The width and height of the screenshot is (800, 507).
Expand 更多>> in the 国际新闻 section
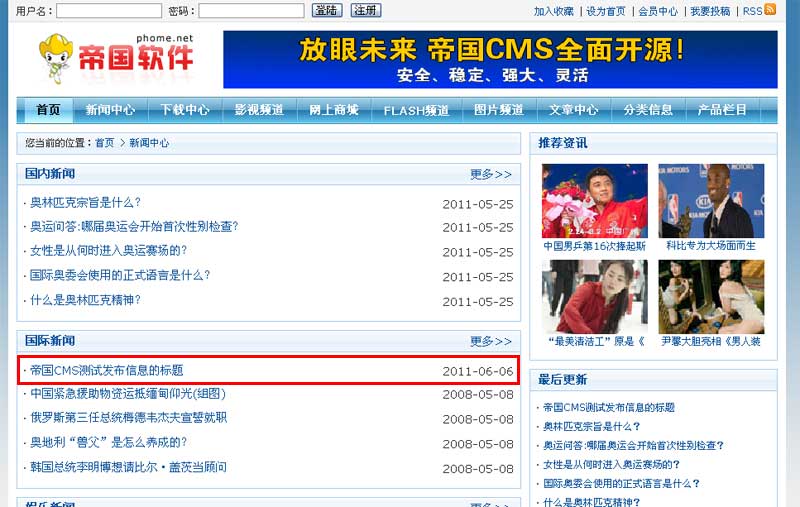pos(491,341)
